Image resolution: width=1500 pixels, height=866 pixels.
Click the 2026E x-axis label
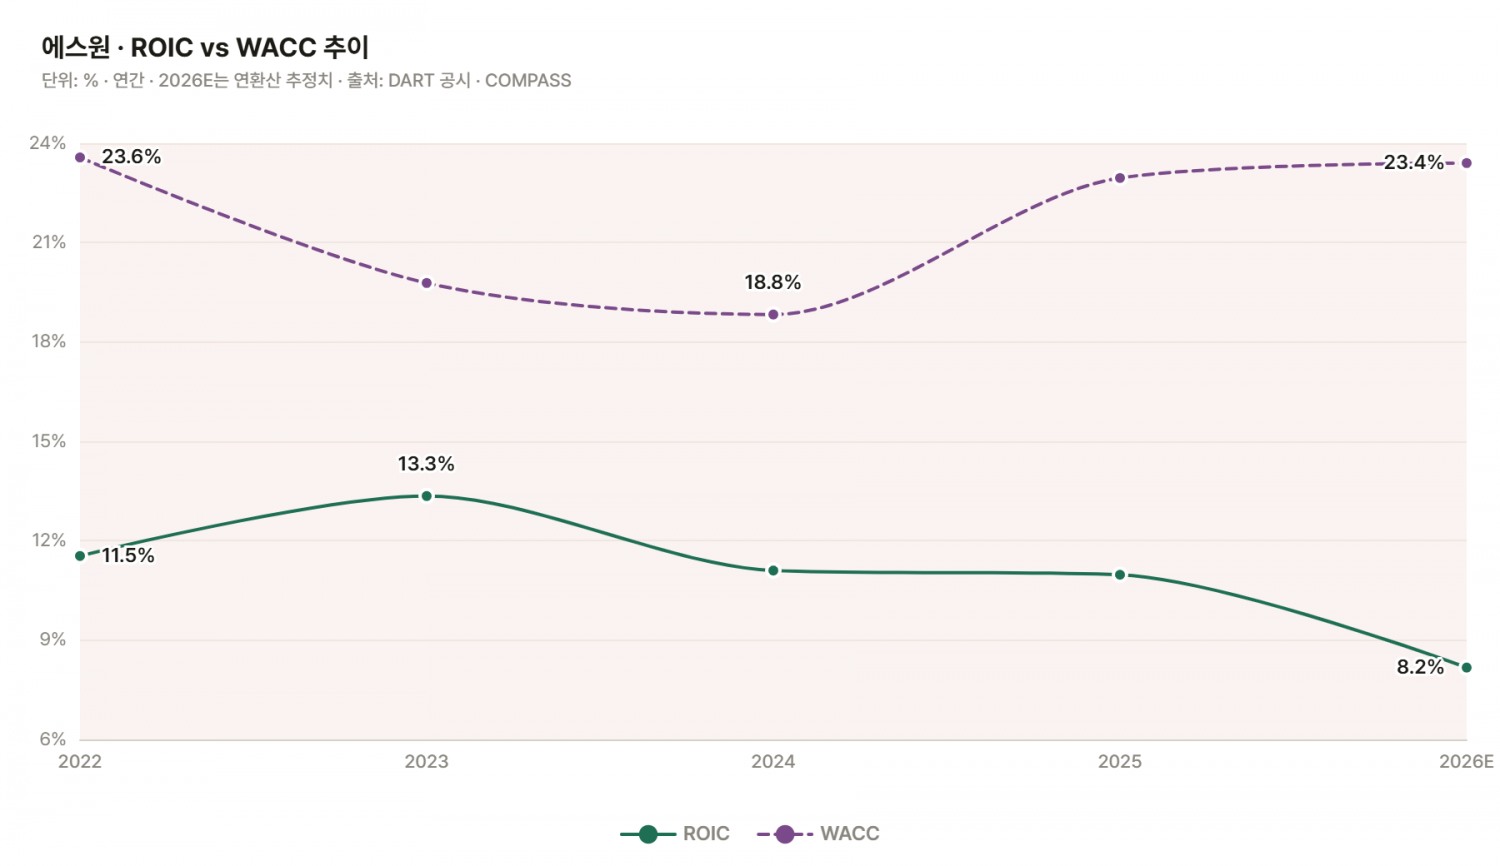click(x=1466, y=762)
